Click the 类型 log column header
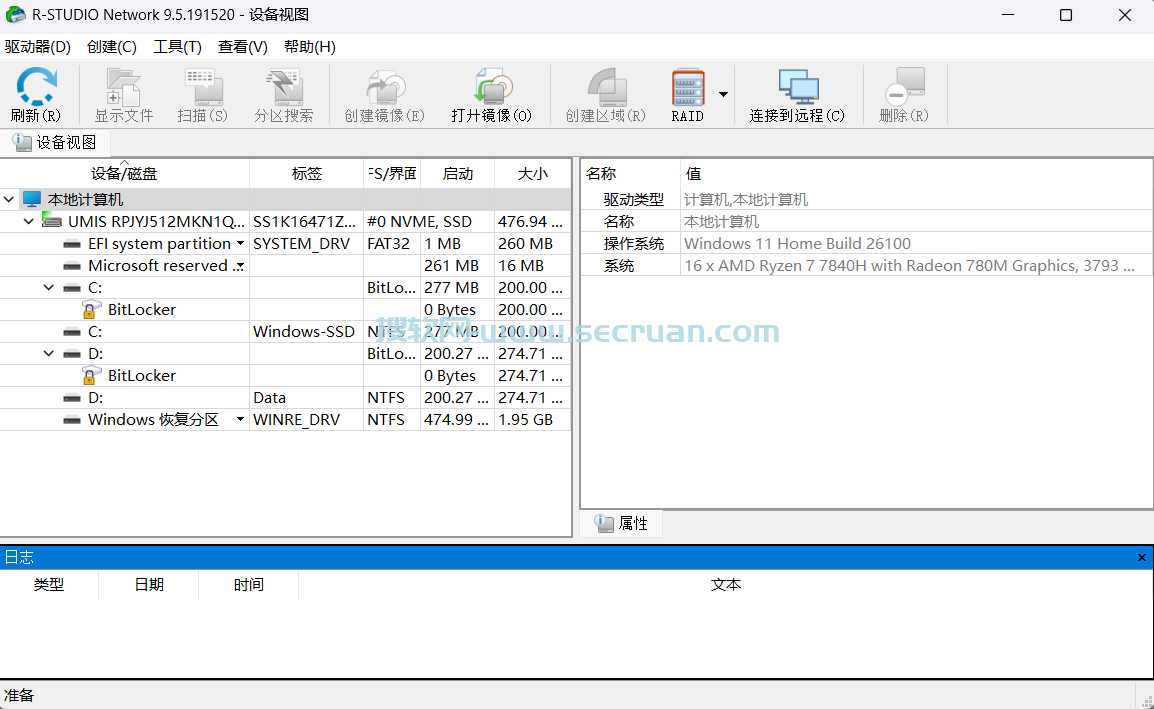 [x=49, y=585]
